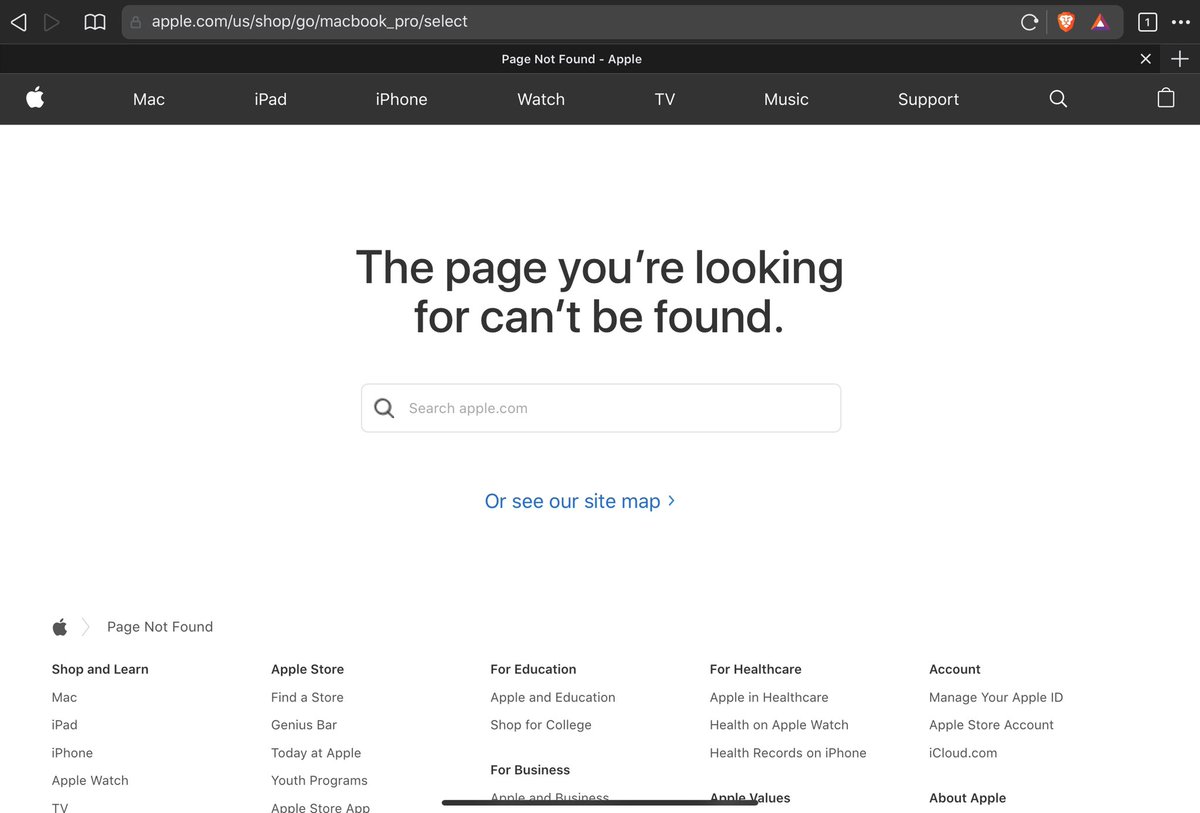Image resolution: width=1200 pixels, height=813 pixels.
Task: Open Apple in Healthcare link
Action: (x=769, y=697)
